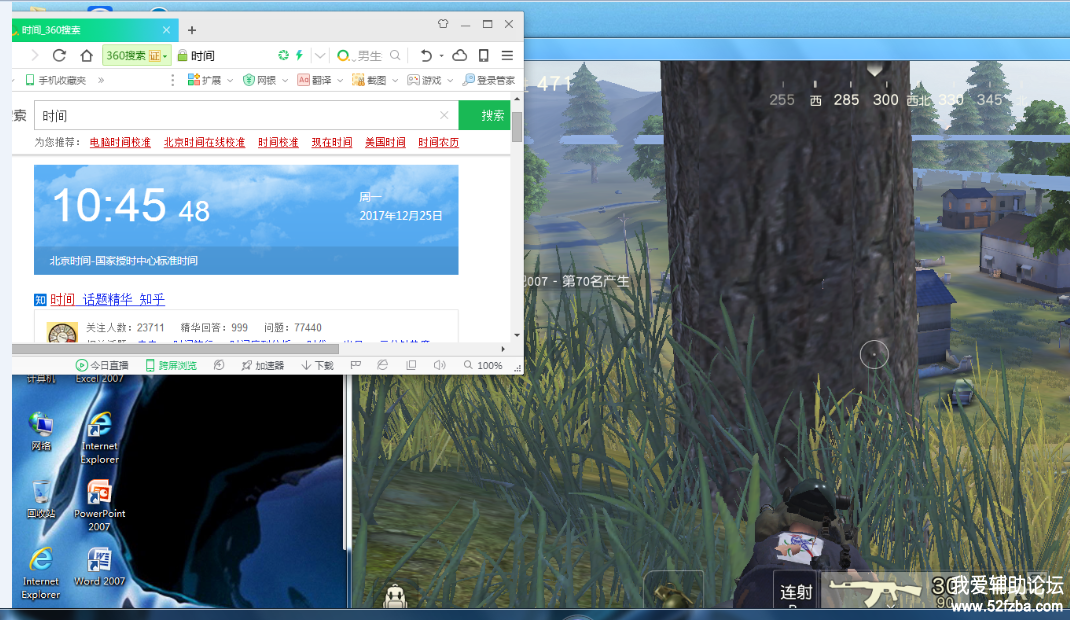The image size is (1070, 620).
Task: Toggle browser sound with the speaker icon
Action: coord(439,365)
